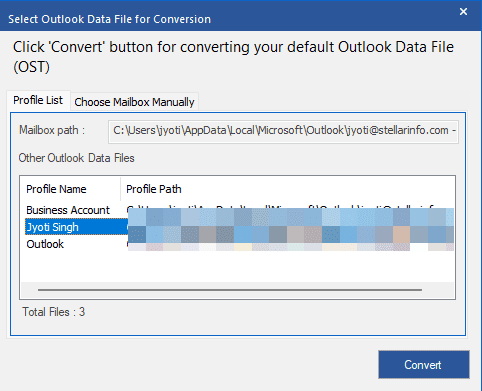Select the Outlook profile row
Screen dimensions: 482x391
[237, 244]
